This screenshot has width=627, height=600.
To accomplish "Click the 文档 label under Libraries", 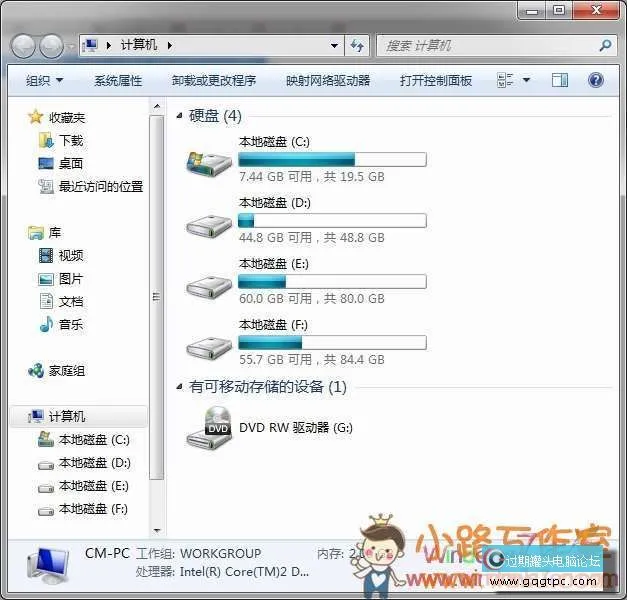I will coord(71,302).
